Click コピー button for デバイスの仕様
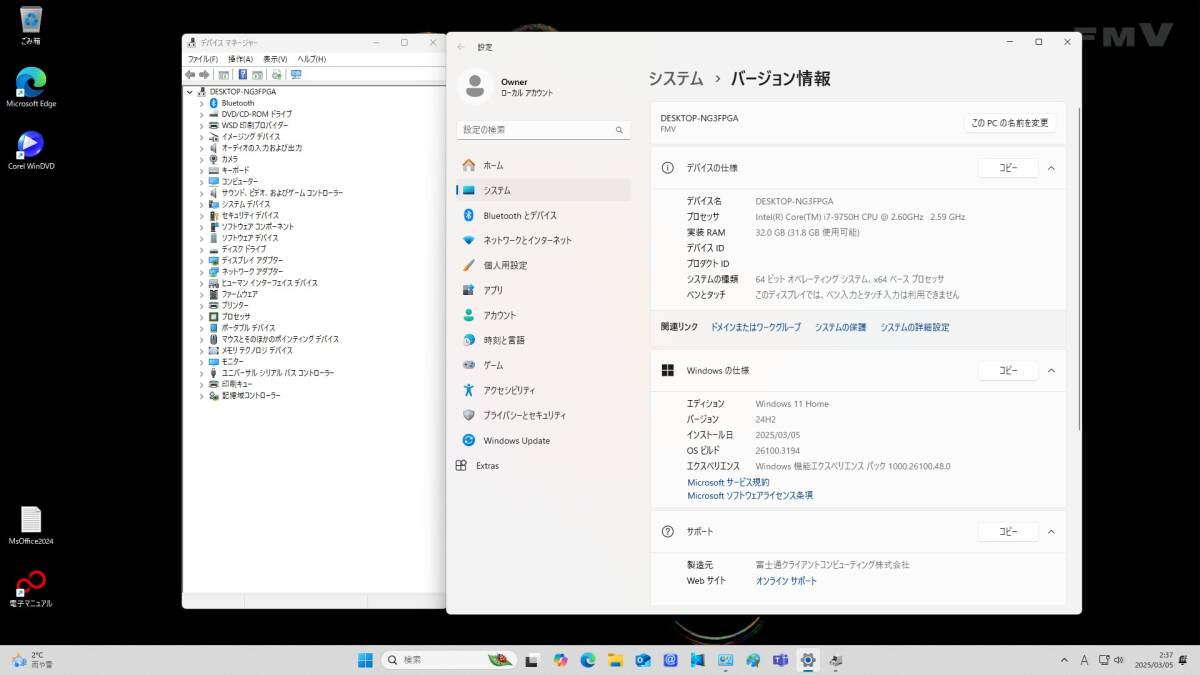 pos(1008,168)
